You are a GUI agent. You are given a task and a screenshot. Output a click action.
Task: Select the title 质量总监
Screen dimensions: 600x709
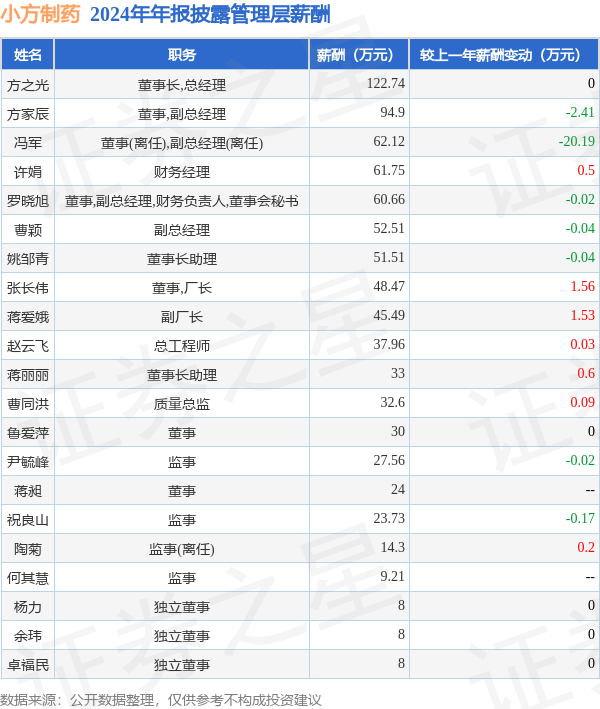click(182, 404)
